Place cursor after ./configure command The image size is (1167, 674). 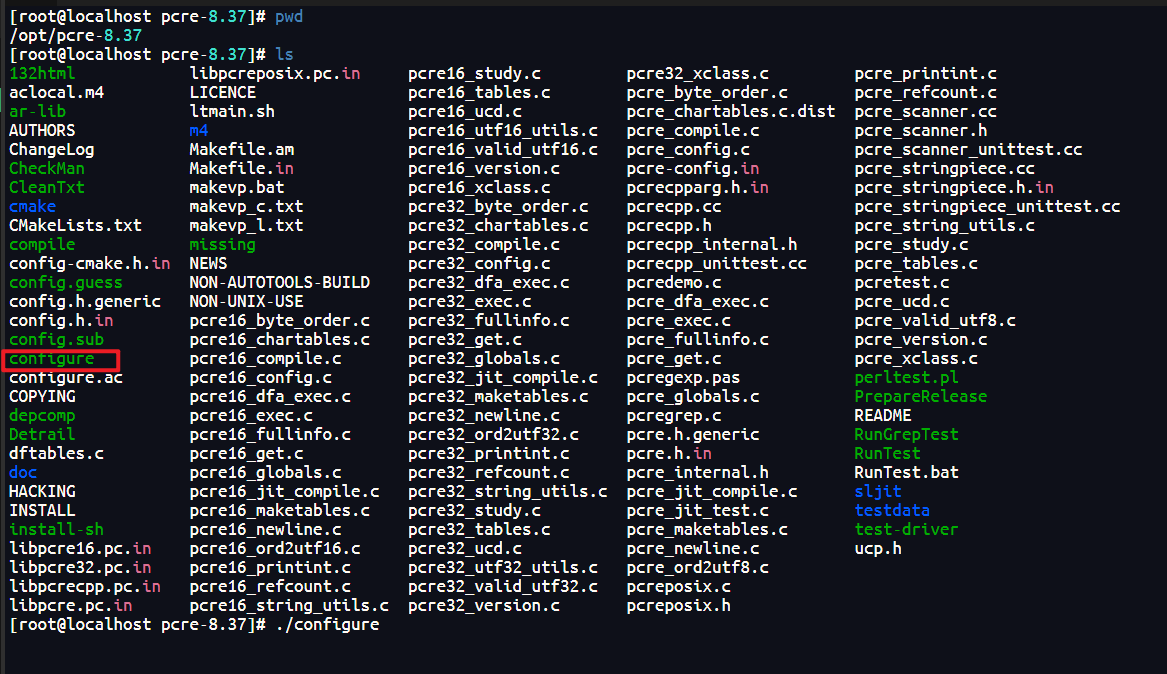[380, 625]
